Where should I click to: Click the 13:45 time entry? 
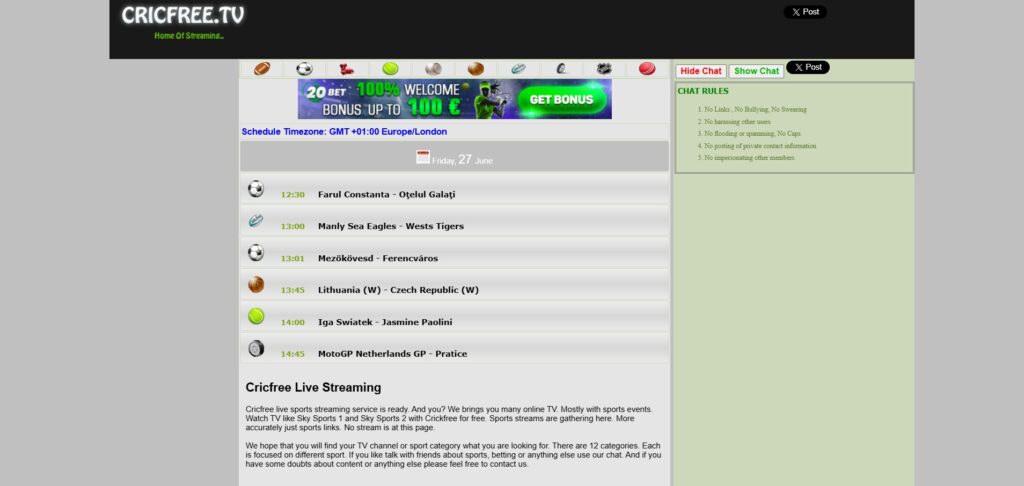(x=293, y=291)
